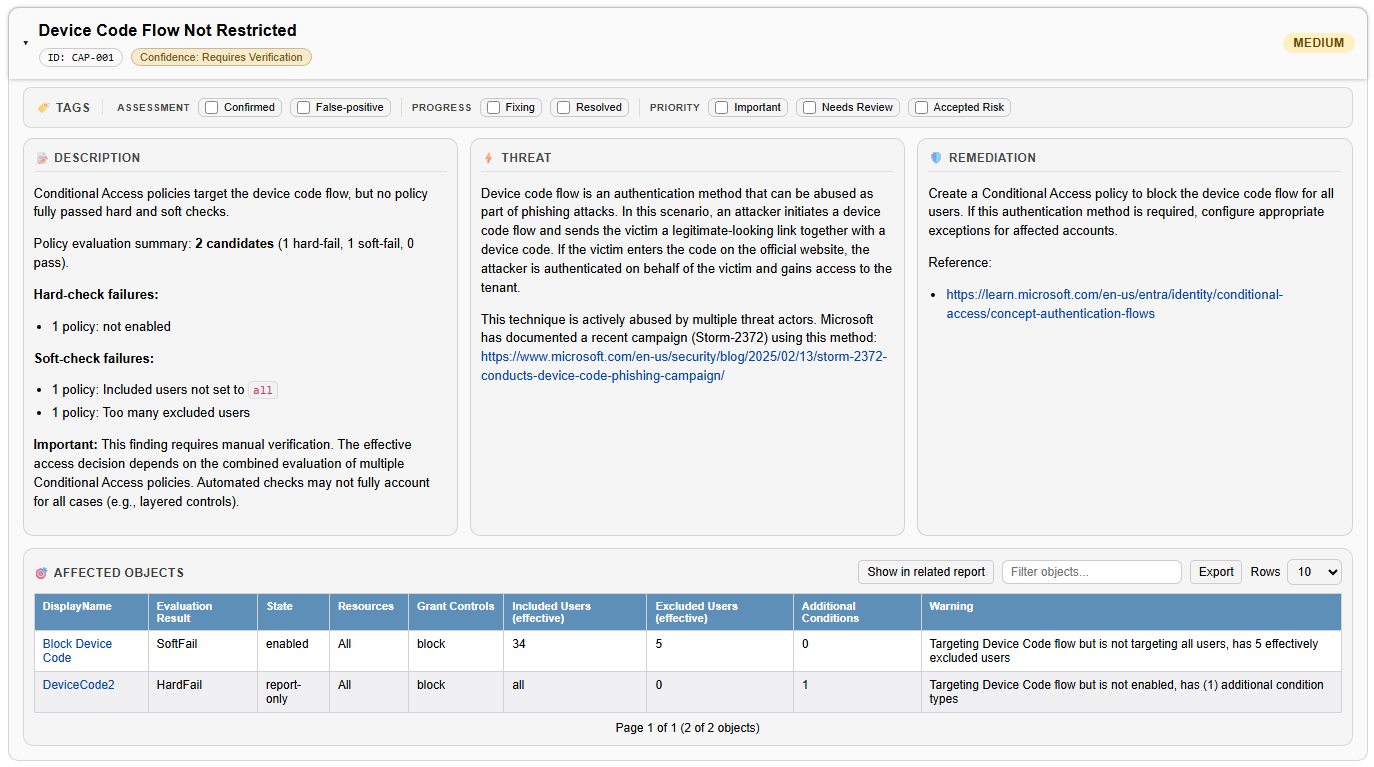Check the Resolved progress checkbox
Viewport: 1374px width, 767px height.
click(564, 108)
